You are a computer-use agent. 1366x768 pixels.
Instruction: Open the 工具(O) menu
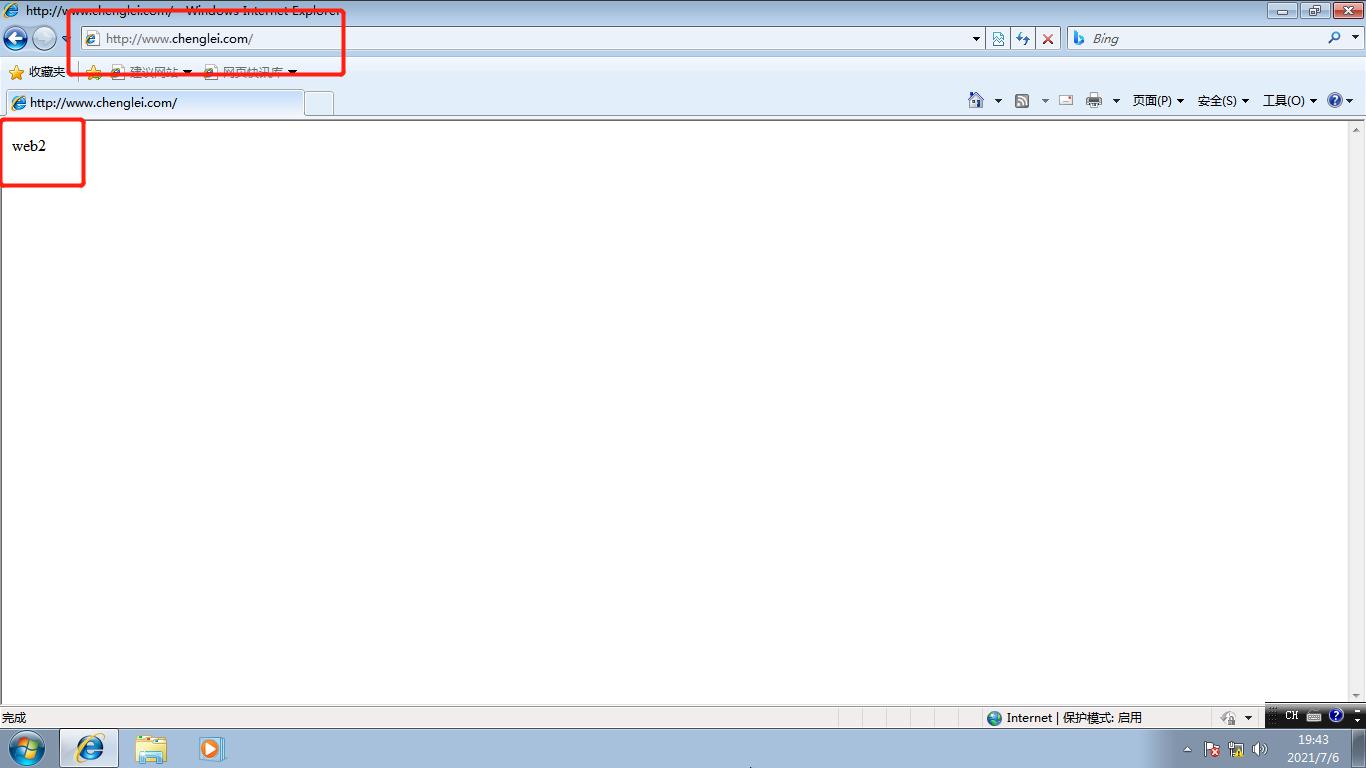(1289, 101)
